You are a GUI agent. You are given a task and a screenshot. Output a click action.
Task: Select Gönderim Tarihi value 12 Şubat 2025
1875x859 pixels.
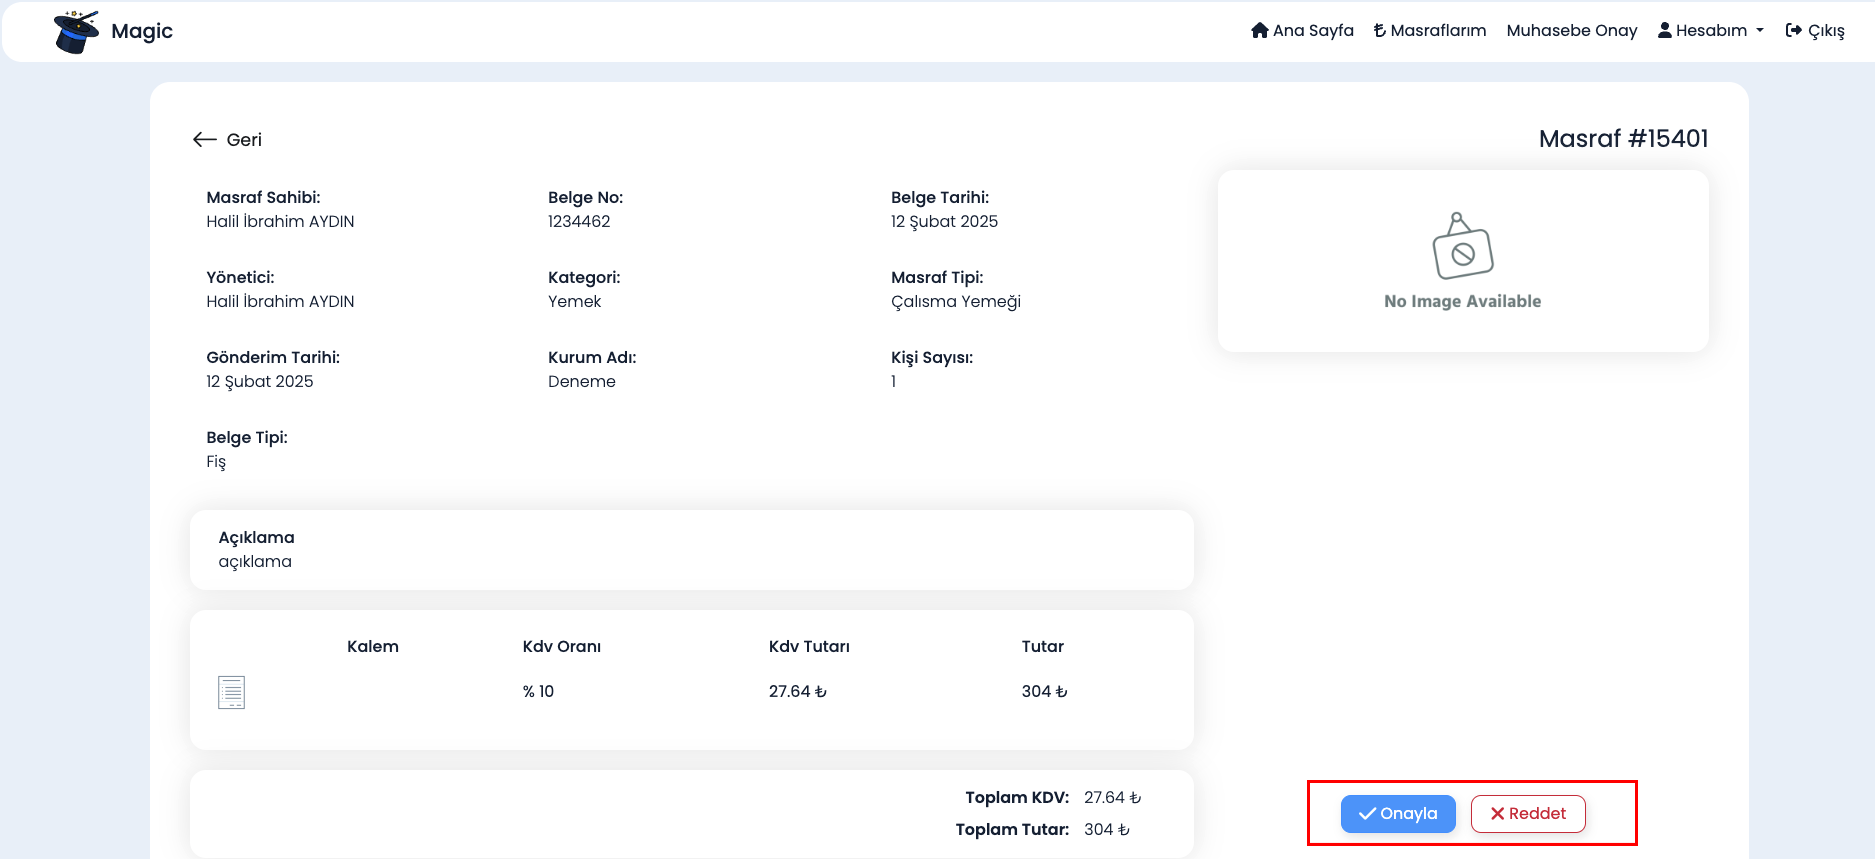260,381
